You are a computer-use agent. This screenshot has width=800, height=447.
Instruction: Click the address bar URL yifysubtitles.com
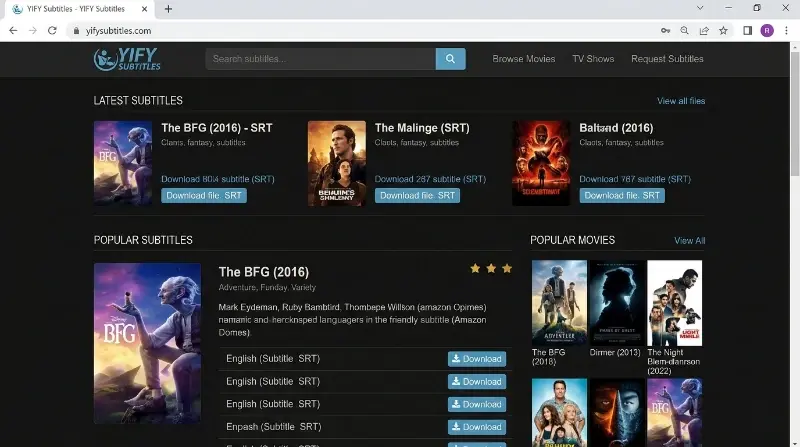click(118, 31)
